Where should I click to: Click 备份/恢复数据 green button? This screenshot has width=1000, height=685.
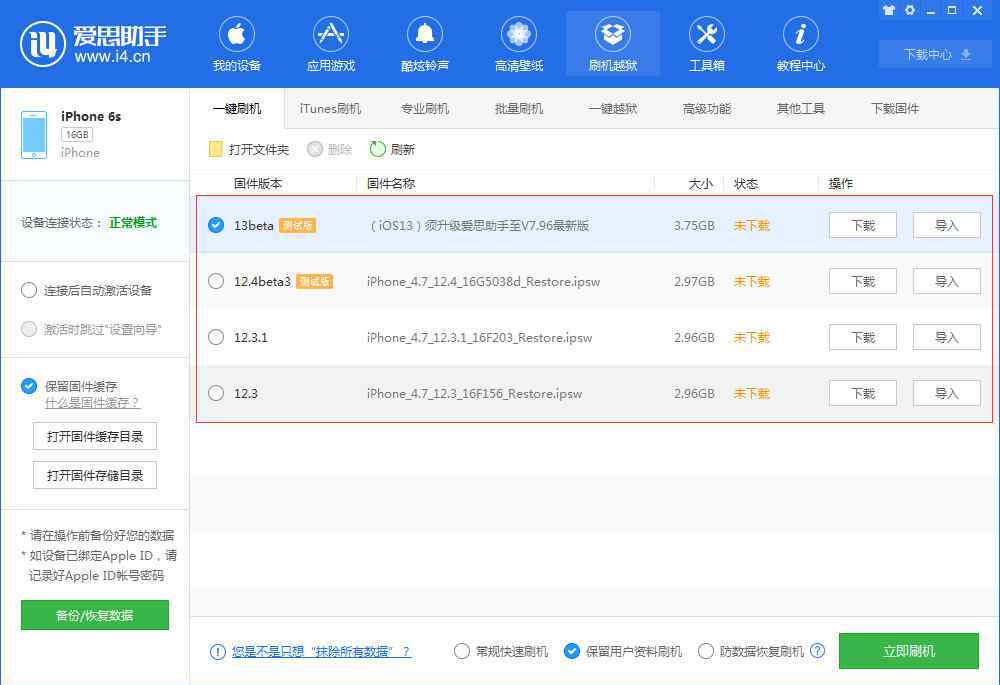click(94, 615)
